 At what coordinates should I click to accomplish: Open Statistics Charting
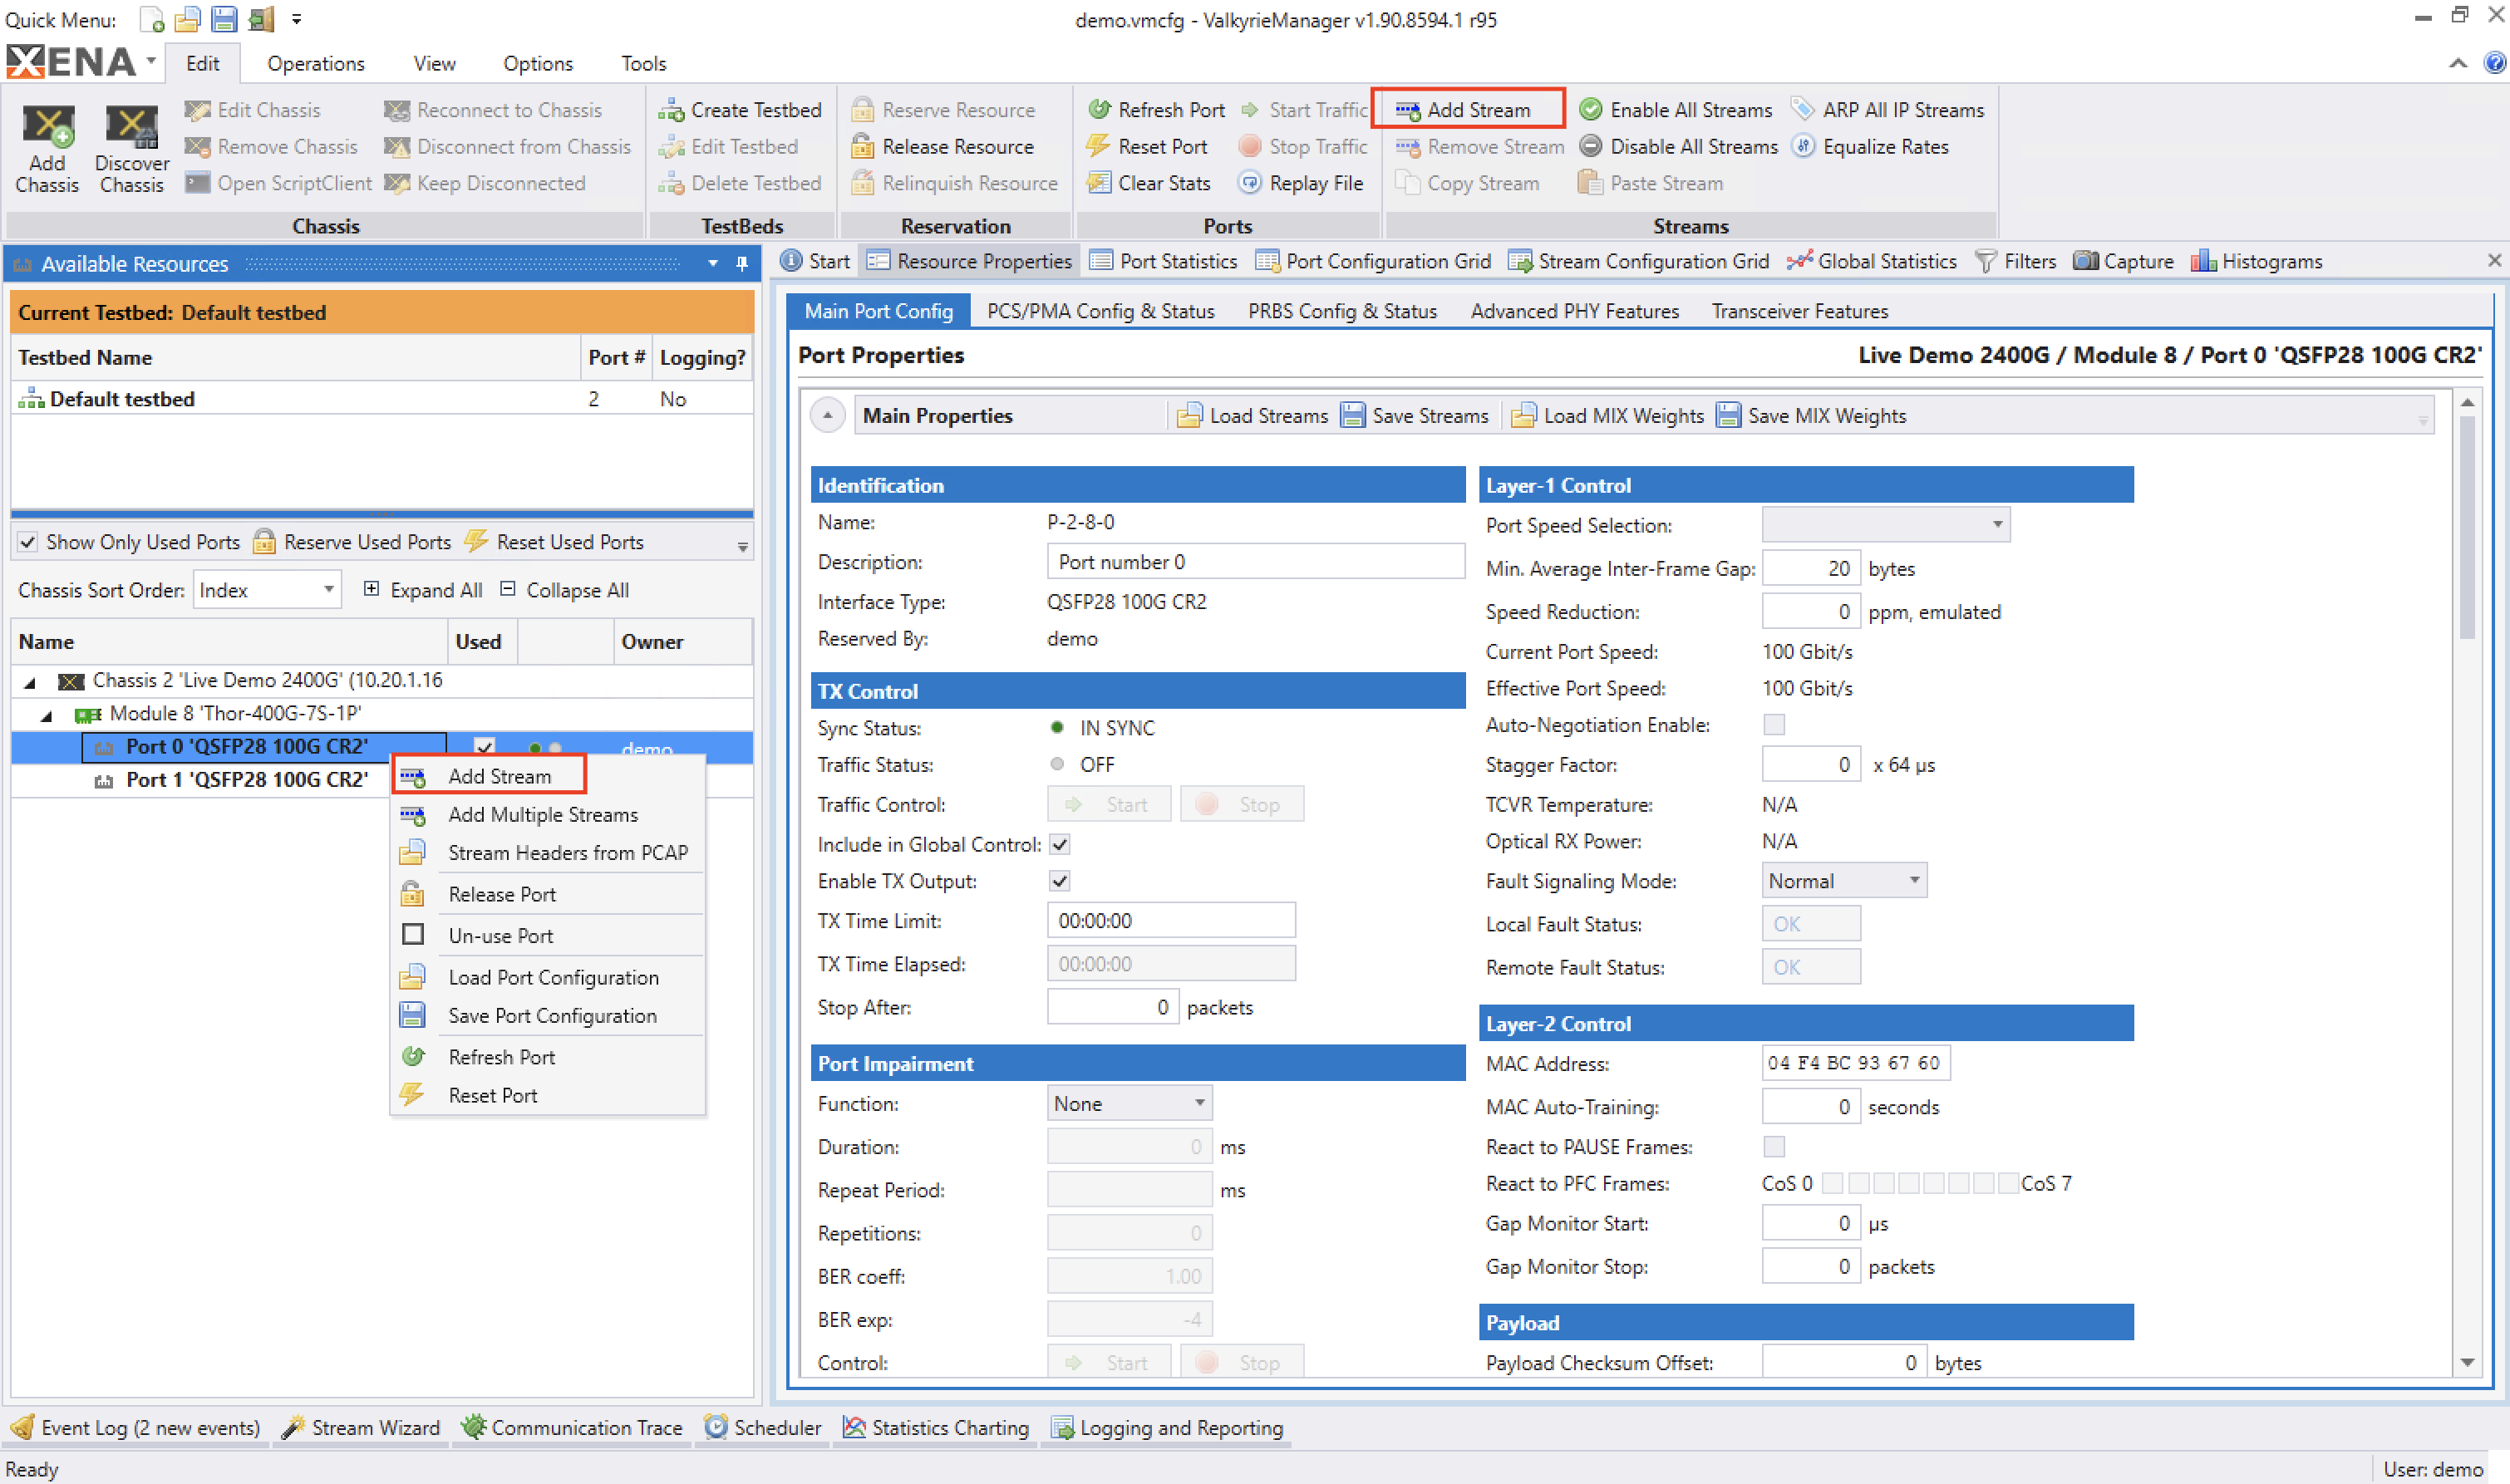(935, 1428)
